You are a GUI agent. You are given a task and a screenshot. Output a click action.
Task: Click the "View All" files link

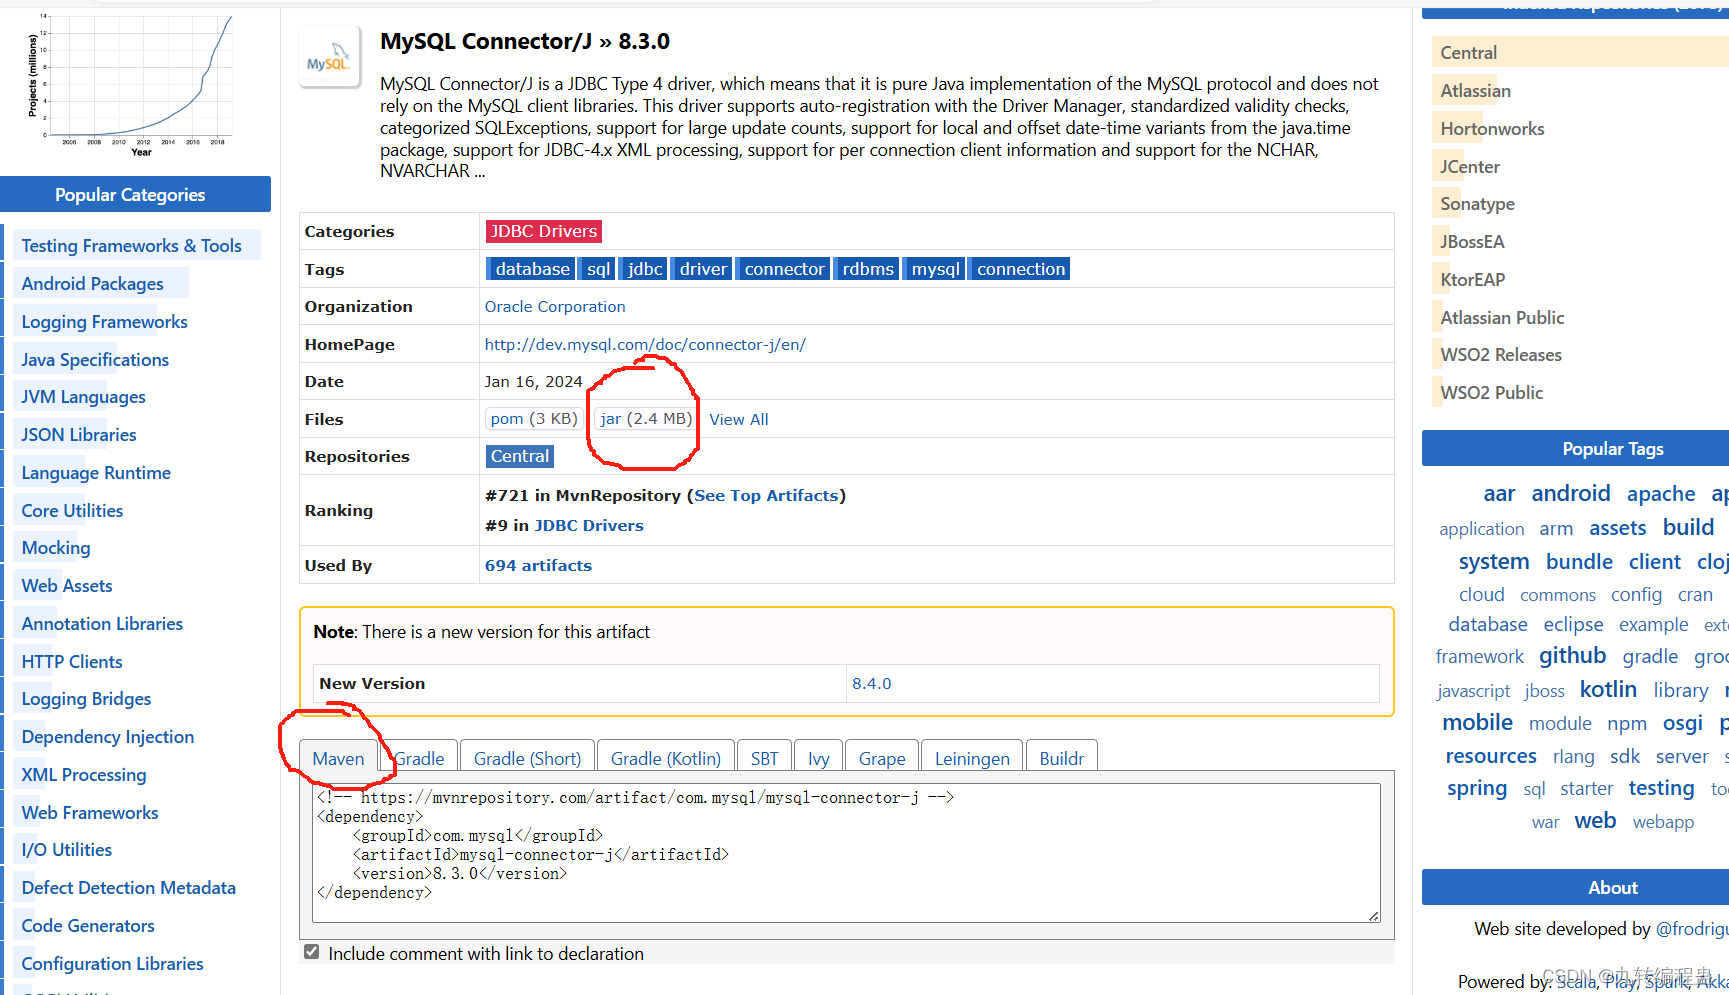(x=739, y=419)
